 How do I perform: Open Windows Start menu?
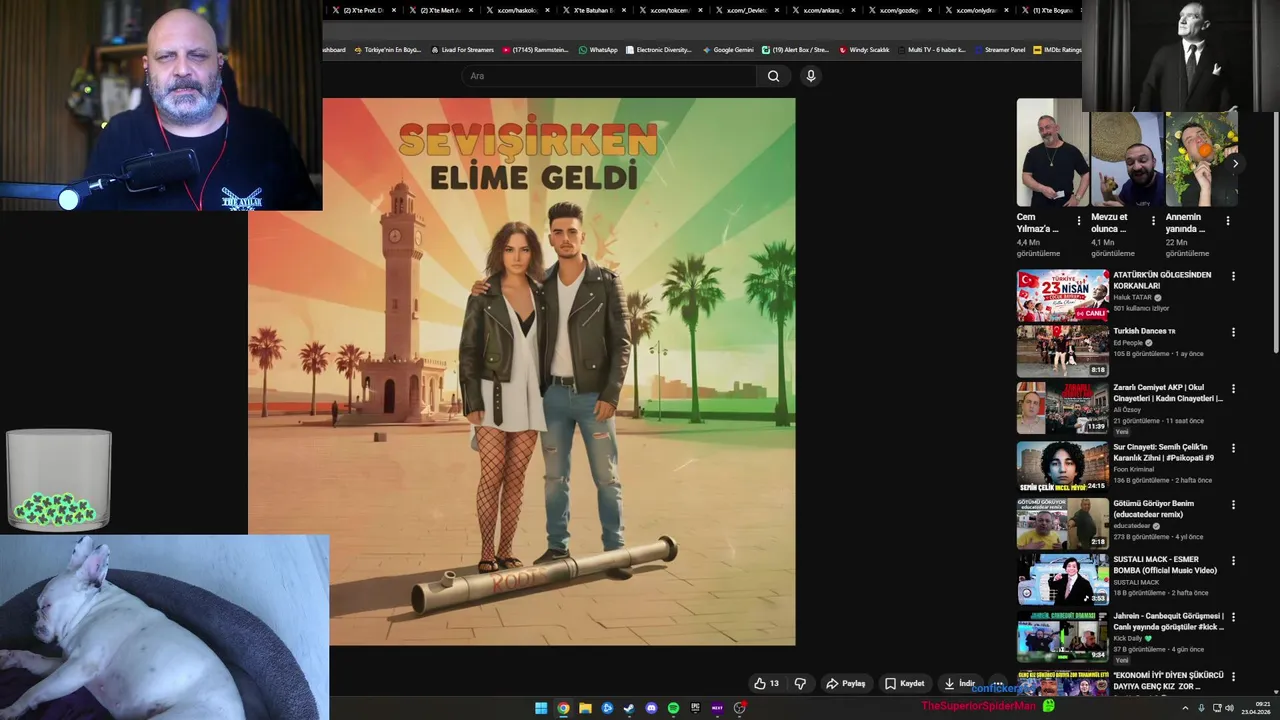[x=541, y=708]
